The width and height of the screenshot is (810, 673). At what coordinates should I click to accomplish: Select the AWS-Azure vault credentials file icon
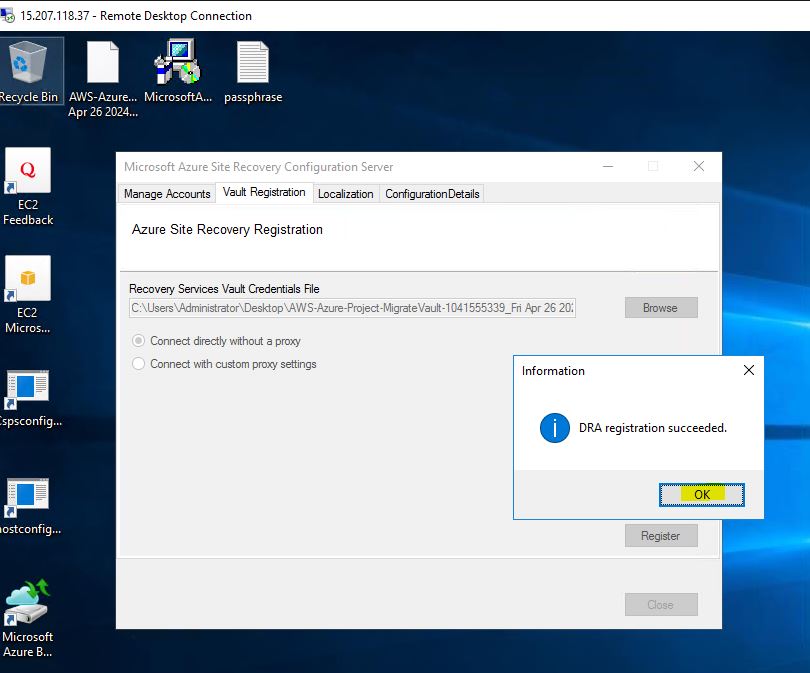pos(102,63)
